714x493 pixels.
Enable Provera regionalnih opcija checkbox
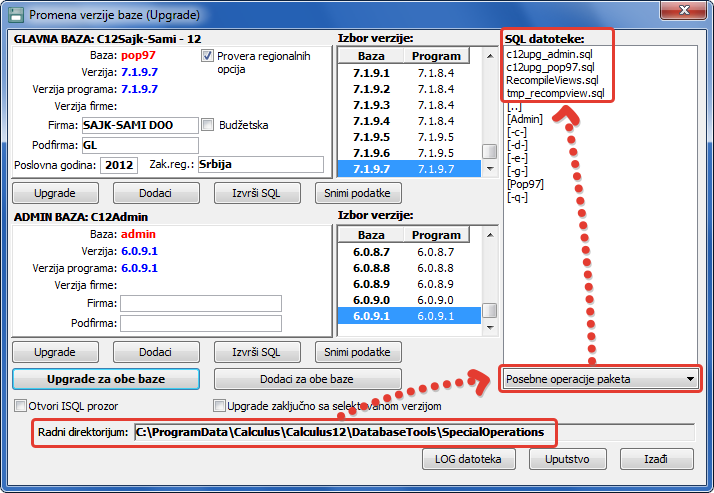click(x=208, y=56)
